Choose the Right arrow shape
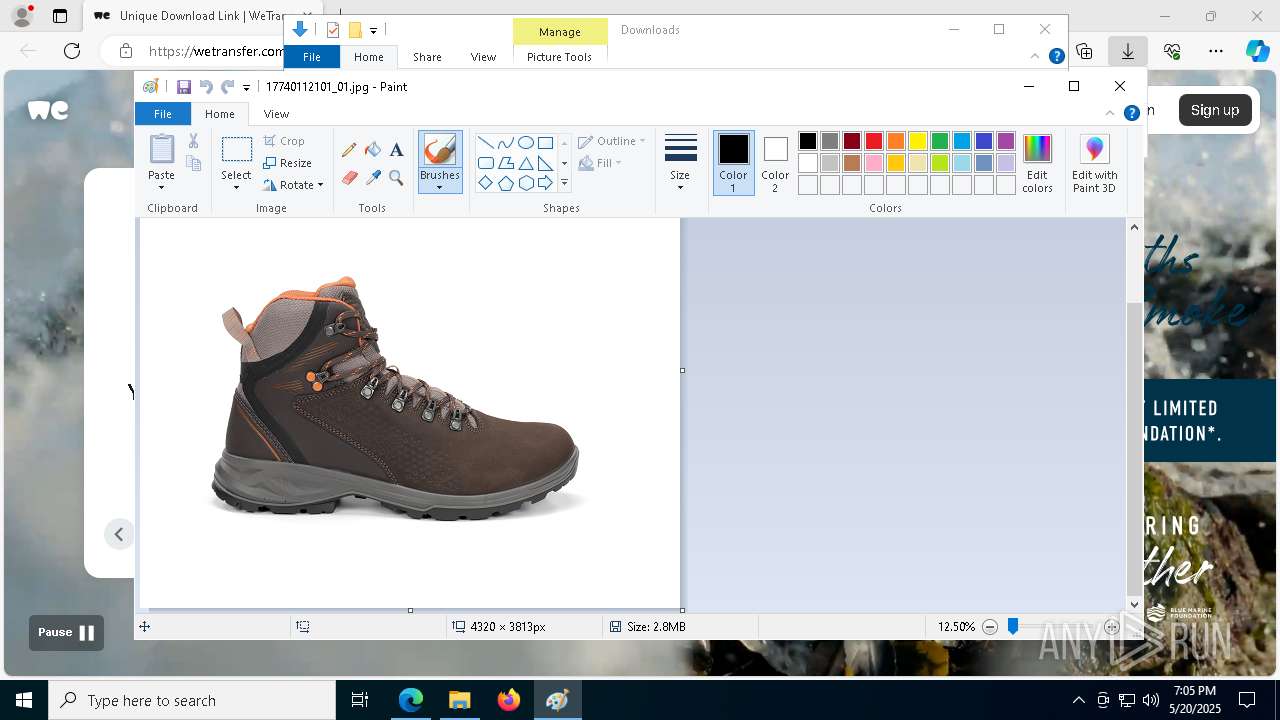This screenshot has width=1280, height=720. (545, 183)
